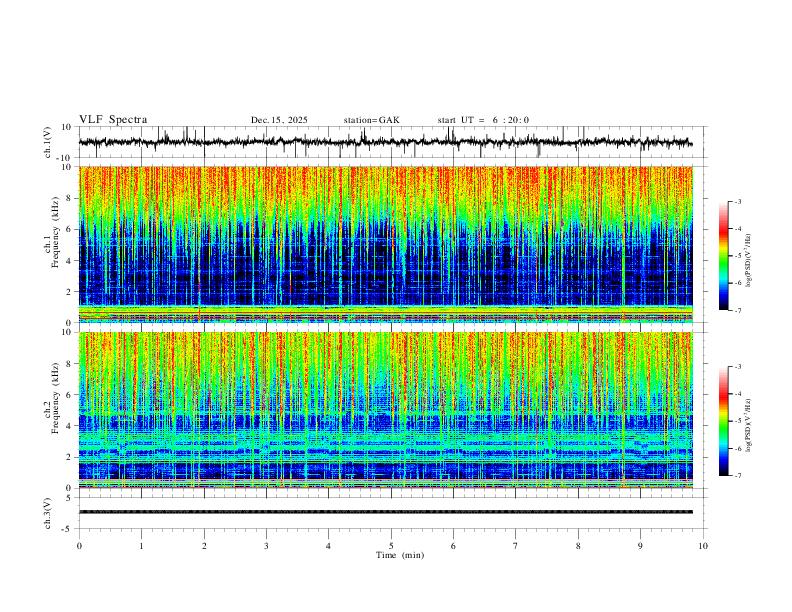Viewport: 792px width, 612px height.
Task: Click the "Time (min)" axis title
Action: (x=400, y=555)
